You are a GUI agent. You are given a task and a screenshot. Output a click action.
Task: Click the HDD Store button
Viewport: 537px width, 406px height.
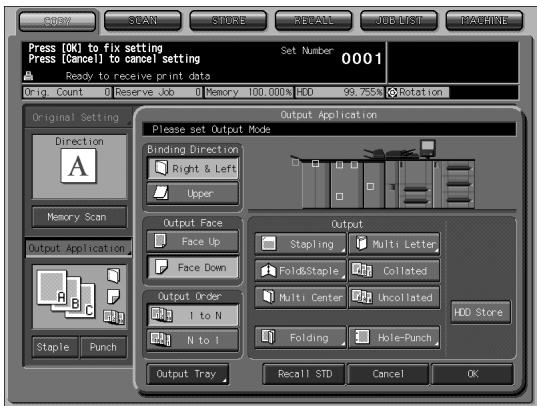[480, 312]
